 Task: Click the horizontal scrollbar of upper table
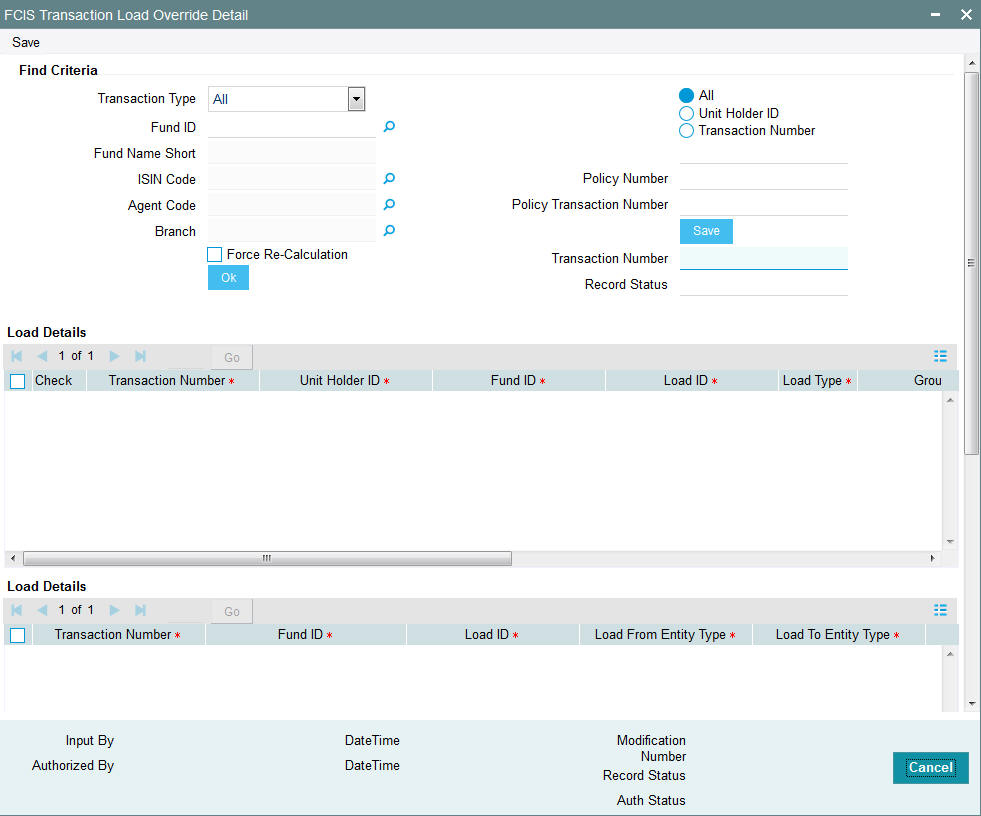coord(267,558)
